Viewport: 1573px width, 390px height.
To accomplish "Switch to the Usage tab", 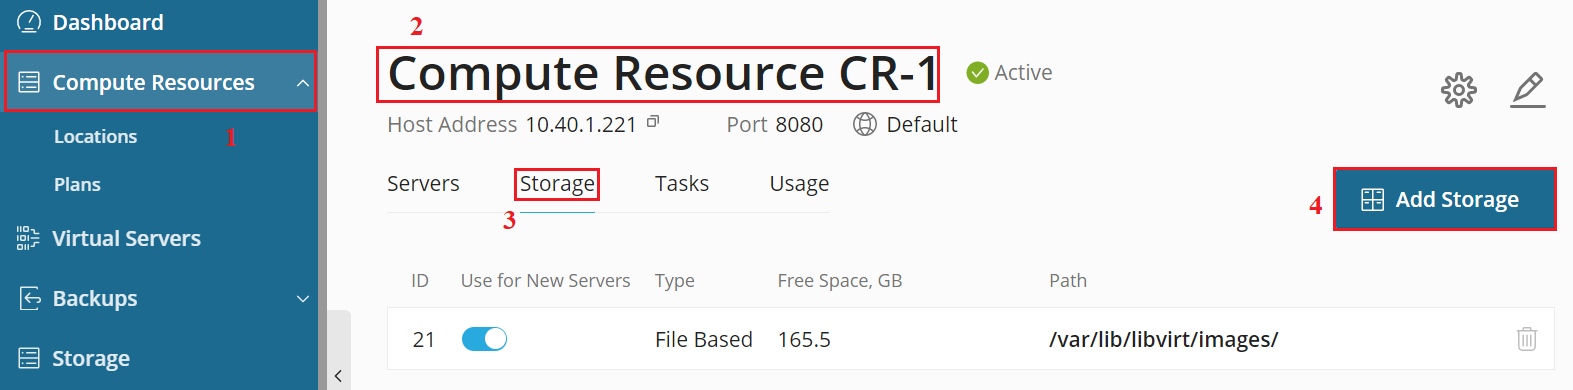I will 799,184.
